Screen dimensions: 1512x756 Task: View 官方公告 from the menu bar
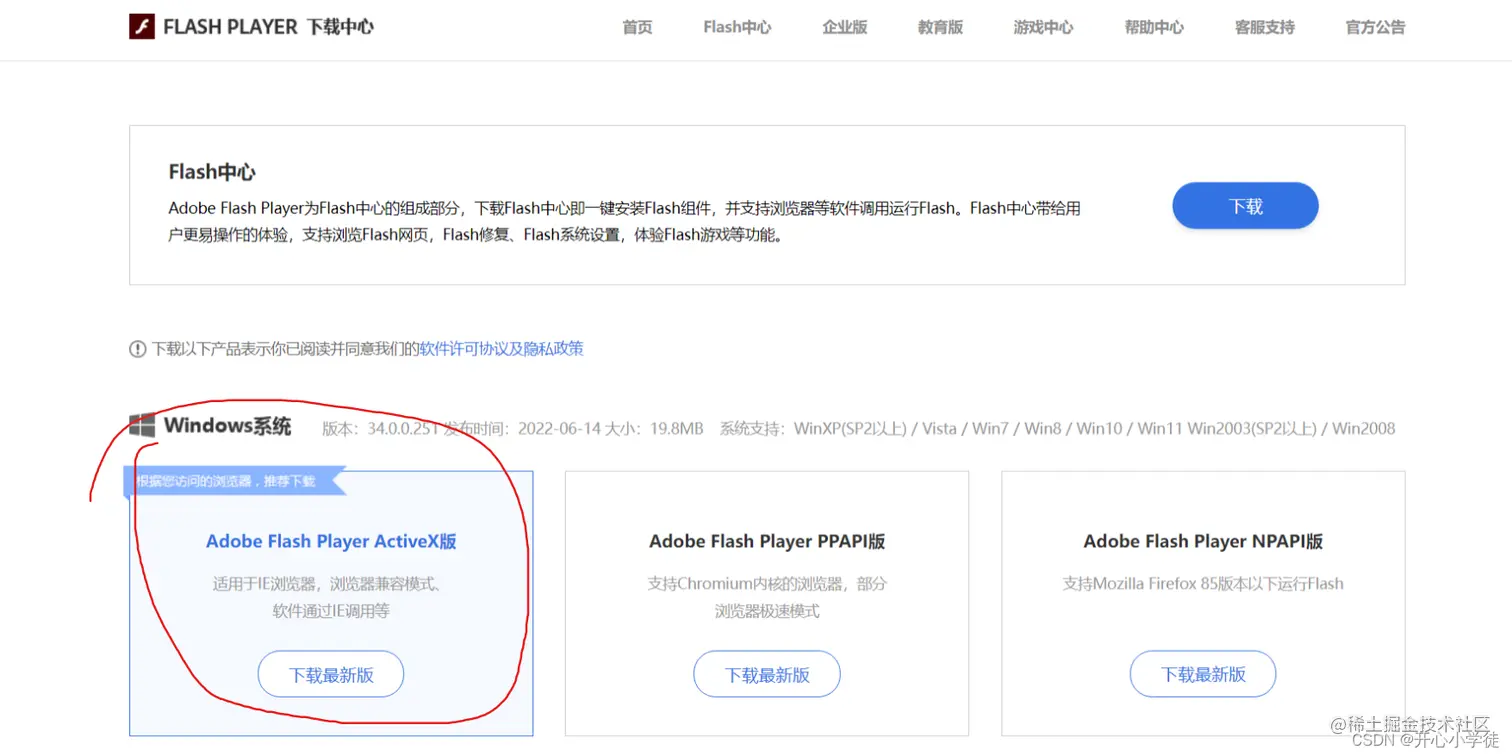[1374, 27]
